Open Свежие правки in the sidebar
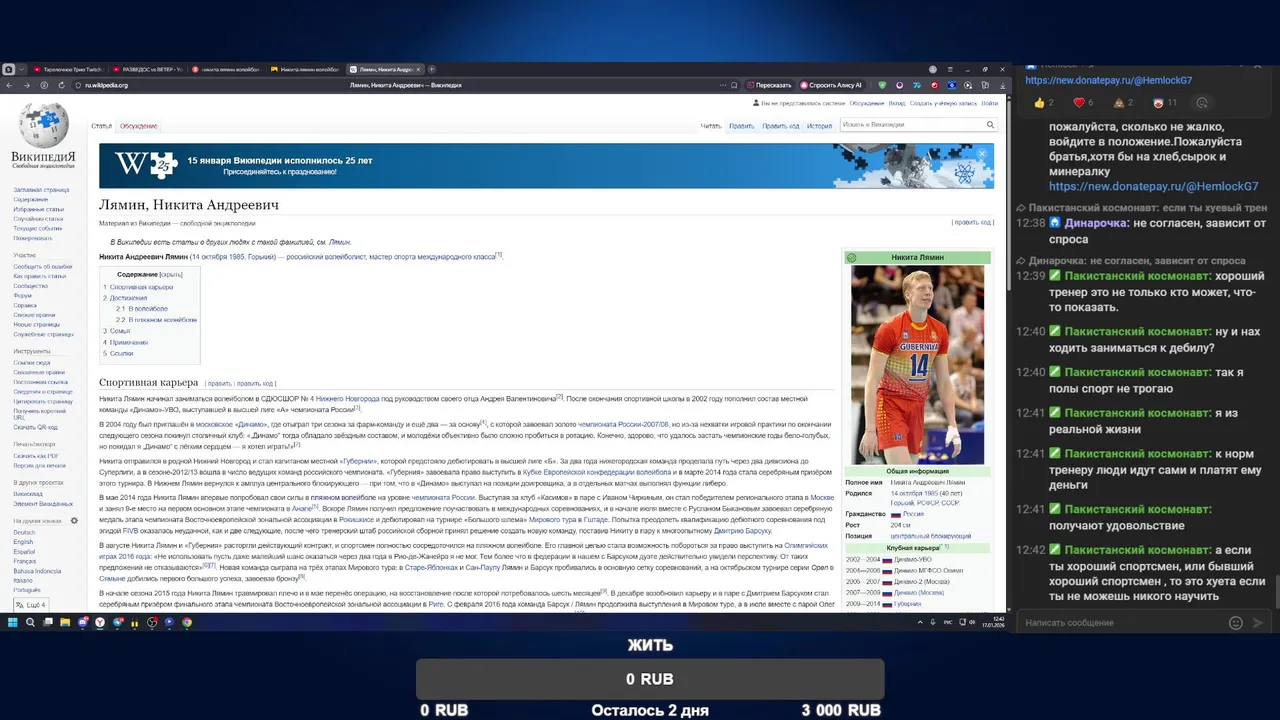1280x720 pixels. 33,314
